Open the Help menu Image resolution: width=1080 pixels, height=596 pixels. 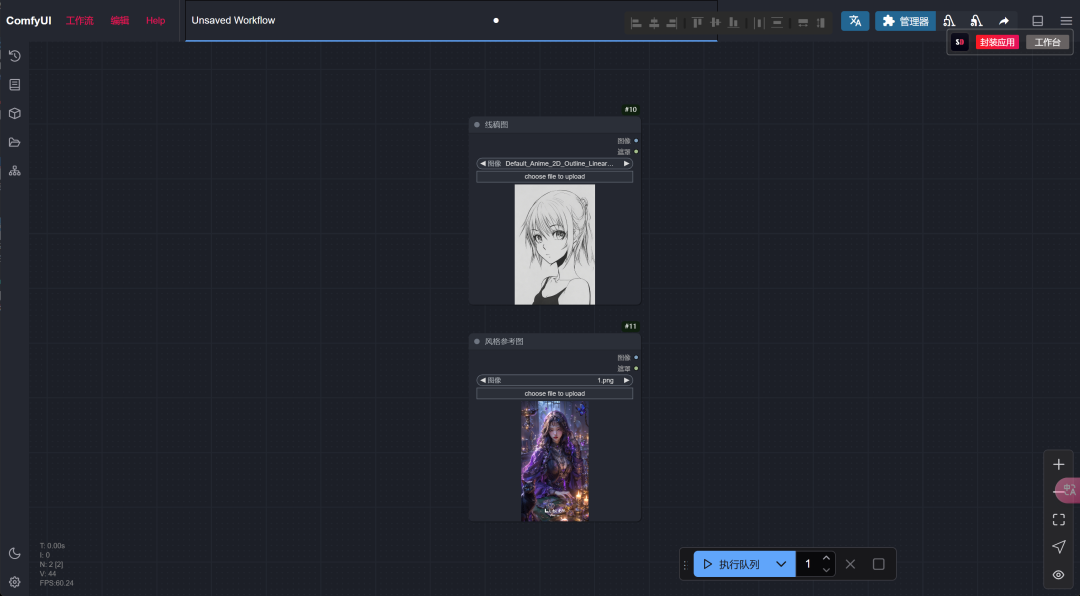click(x=156, y=21)
